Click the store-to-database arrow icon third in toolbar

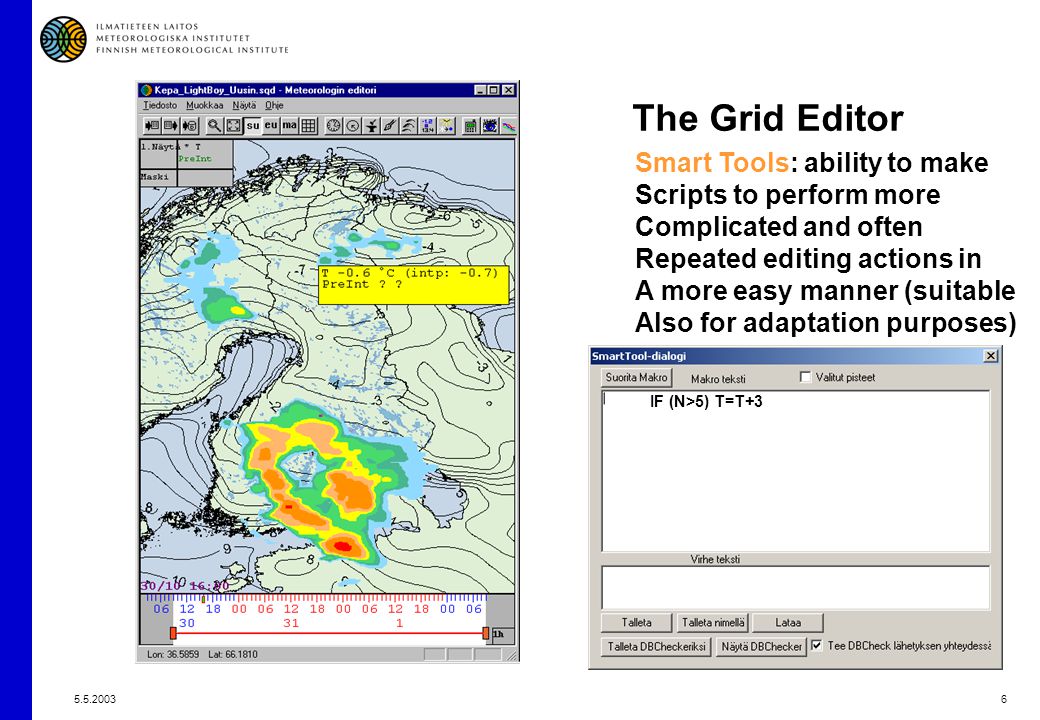tap(190, 125)
